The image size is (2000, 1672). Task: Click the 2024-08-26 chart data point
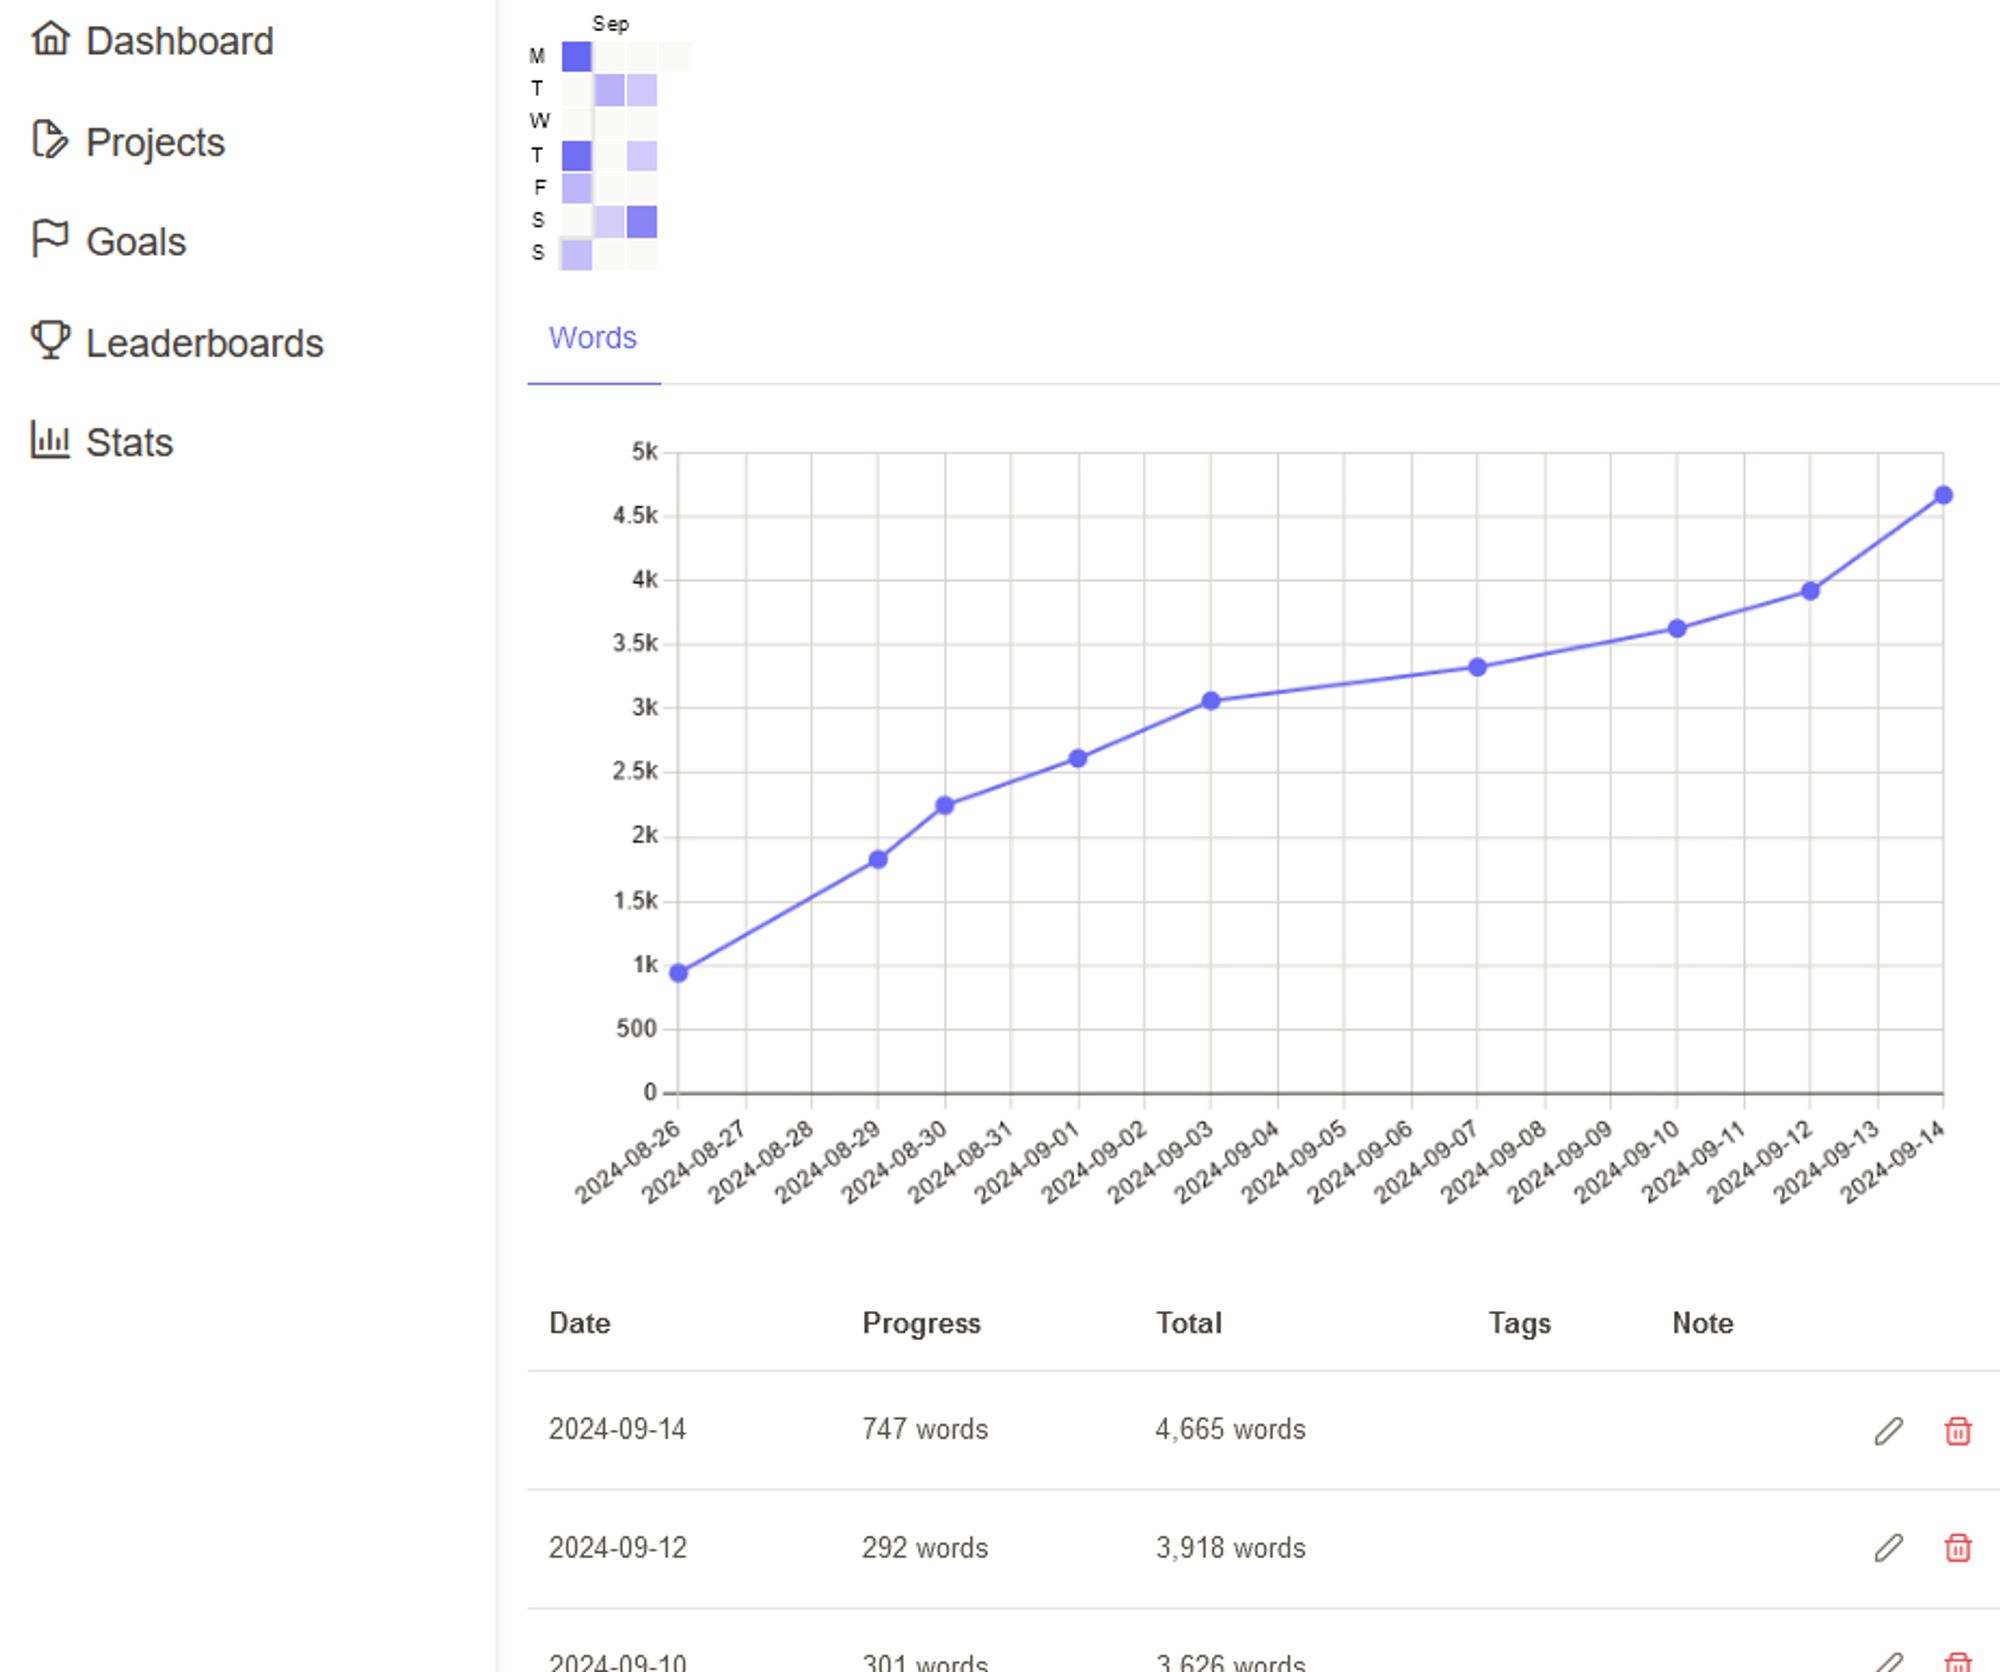[678, 973]
